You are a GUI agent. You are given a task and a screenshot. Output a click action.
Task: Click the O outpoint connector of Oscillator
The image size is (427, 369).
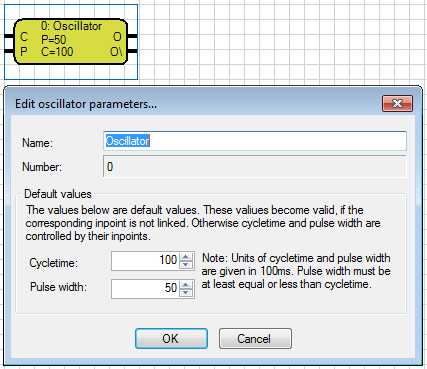coord(132,36)
